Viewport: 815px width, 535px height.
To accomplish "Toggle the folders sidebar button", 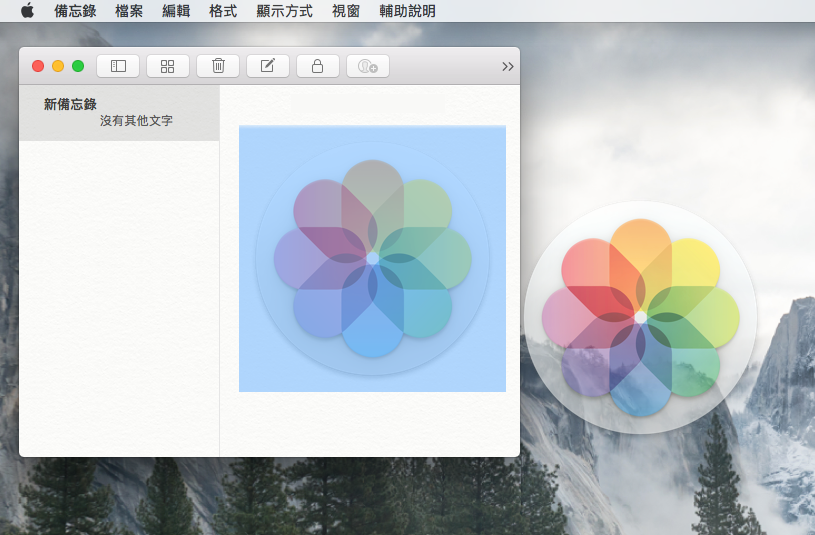I will pyautogui.click(x=118, y=66).
